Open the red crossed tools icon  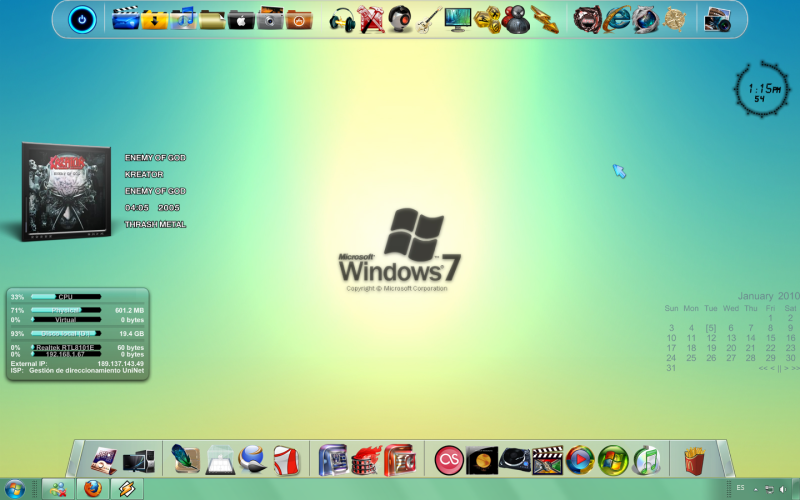(x=371, y=20)
